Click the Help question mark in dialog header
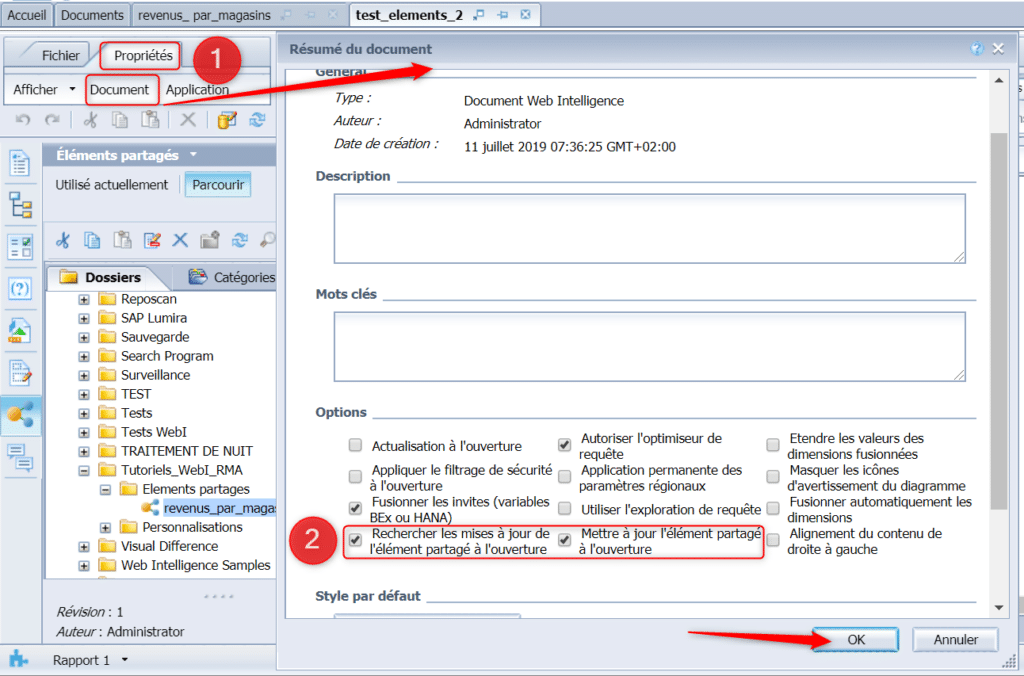Screen dimensions: 1024x676 click(x=976, y=49)
